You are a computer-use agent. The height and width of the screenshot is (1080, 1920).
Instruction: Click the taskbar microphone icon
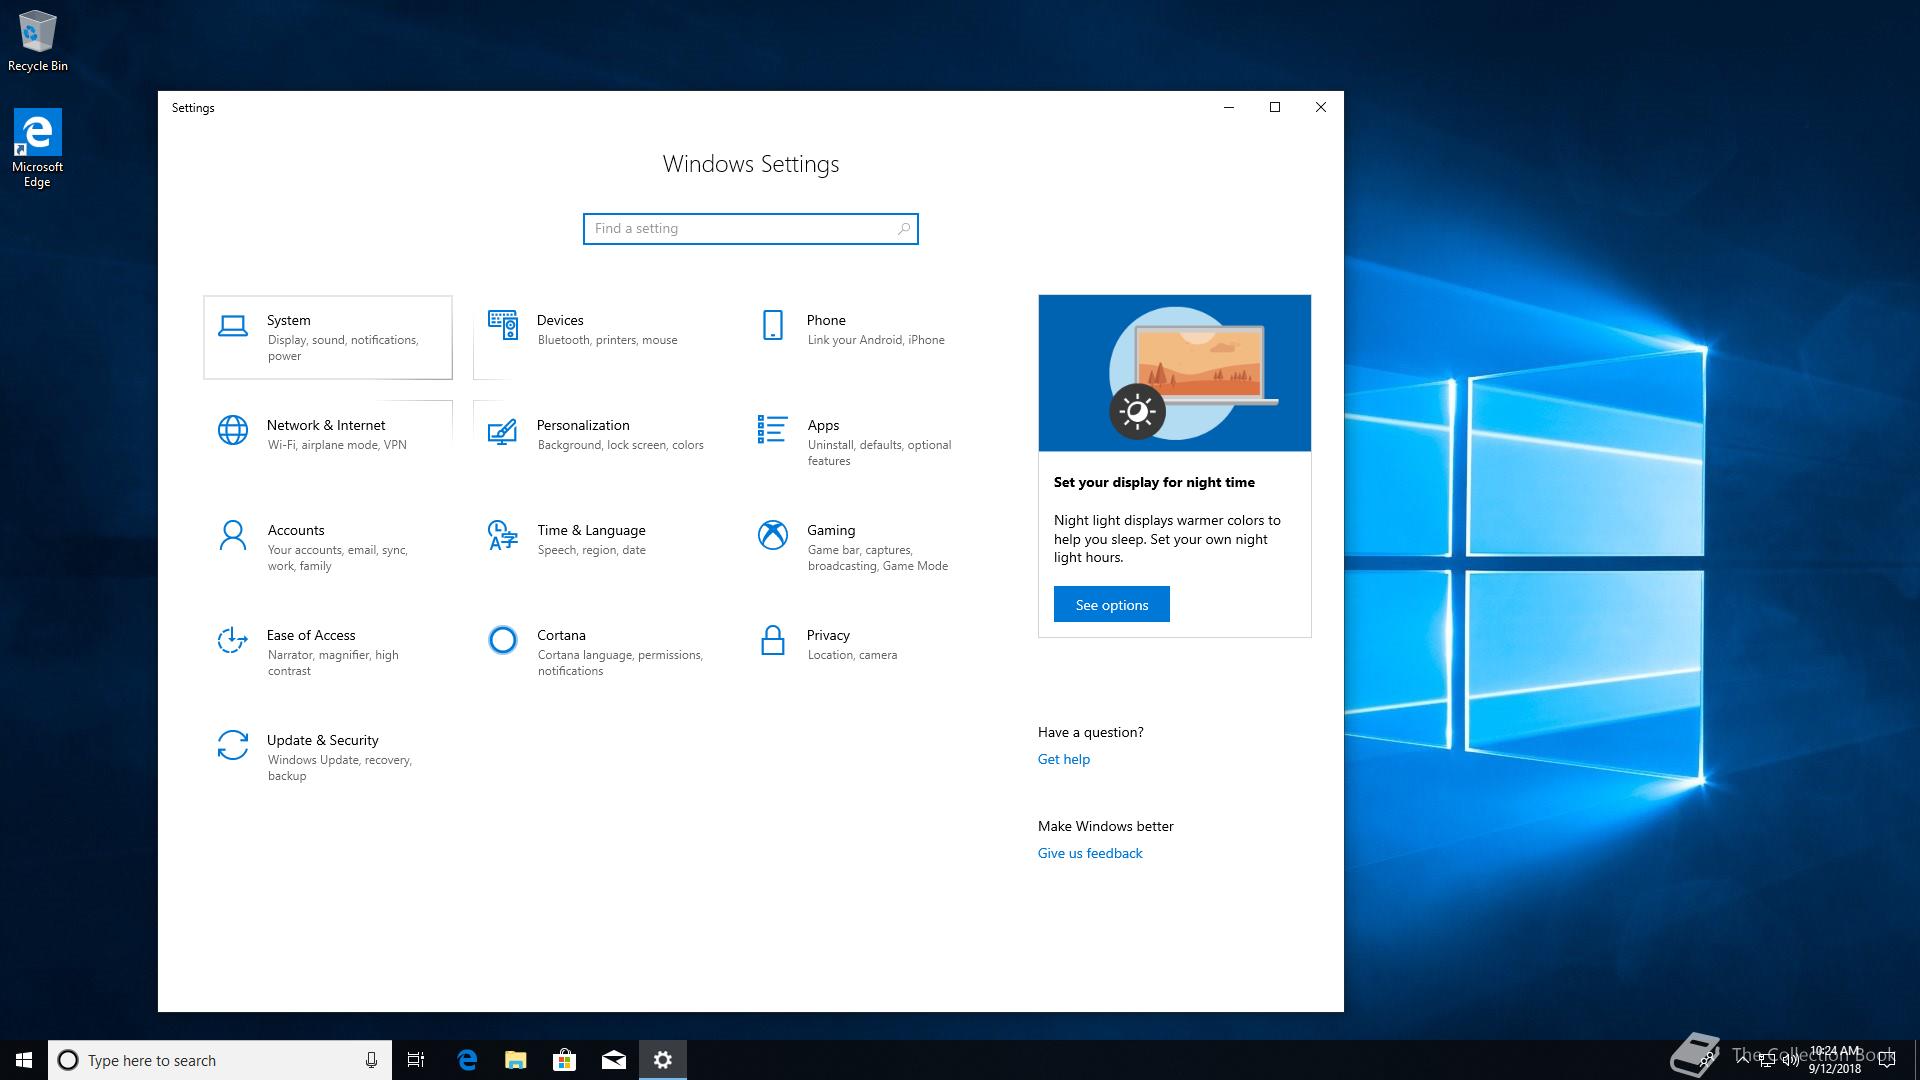click(371, 1060)
